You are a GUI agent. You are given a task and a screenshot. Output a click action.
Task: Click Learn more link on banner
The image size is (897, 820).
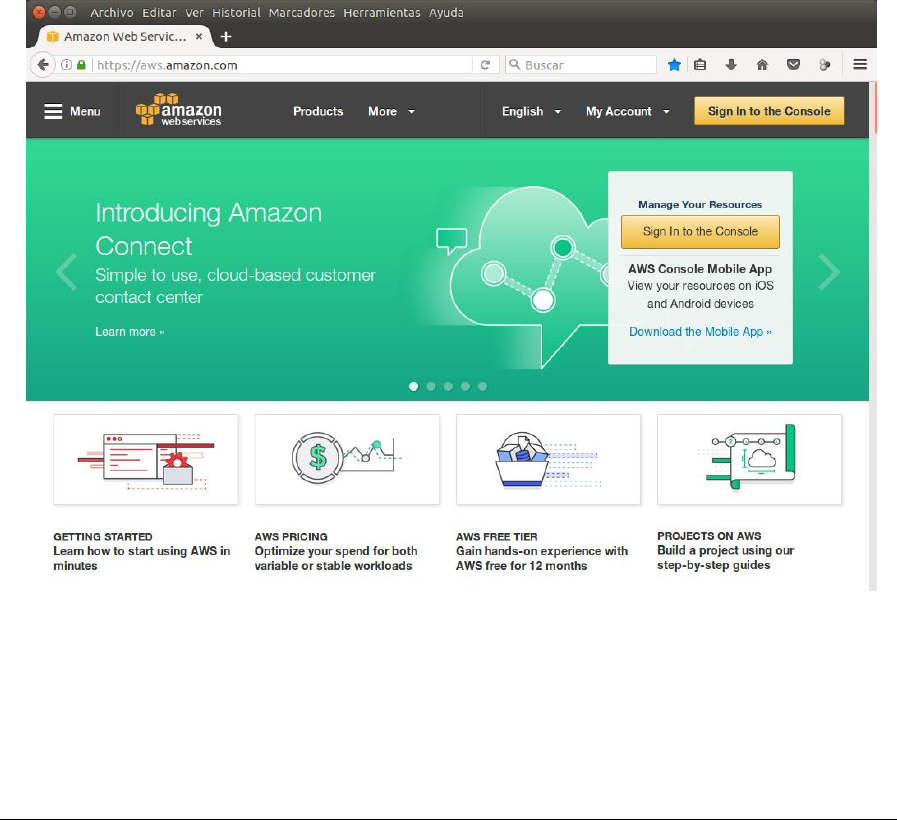click(x=129, y=332)
